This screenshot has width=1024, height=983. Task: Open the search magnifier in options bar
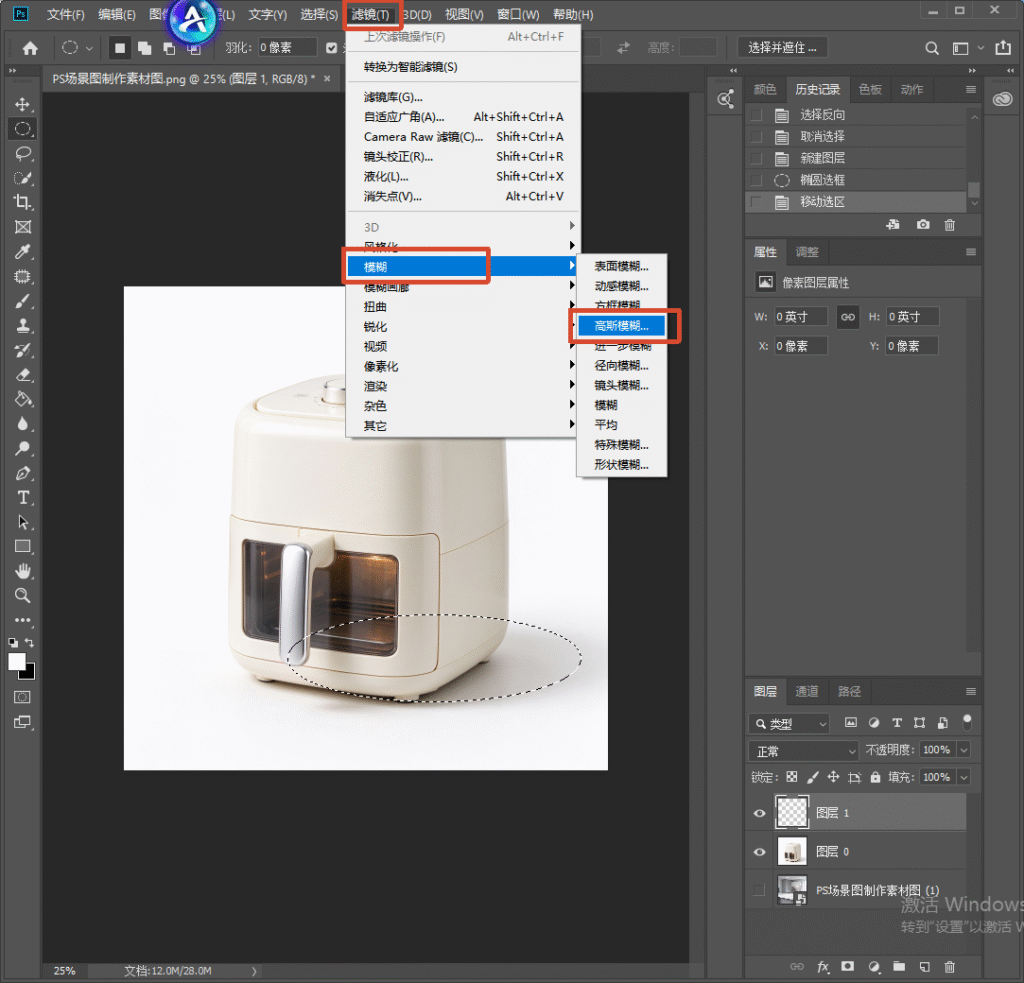(932, 48)
